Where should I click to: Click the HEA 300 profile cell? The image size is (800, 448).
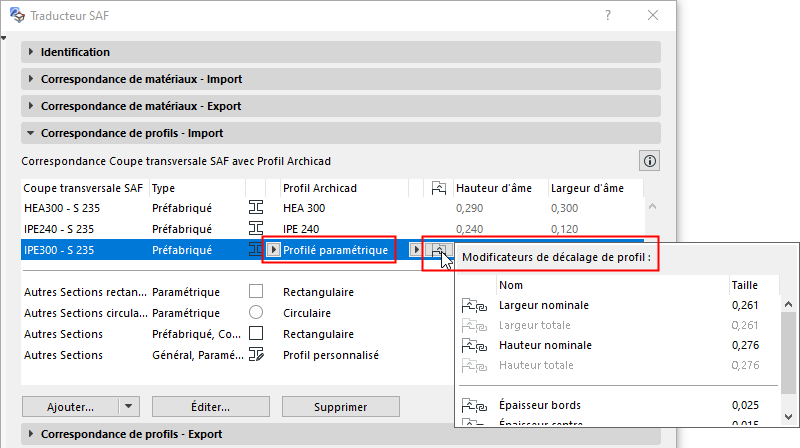(304, 208)
